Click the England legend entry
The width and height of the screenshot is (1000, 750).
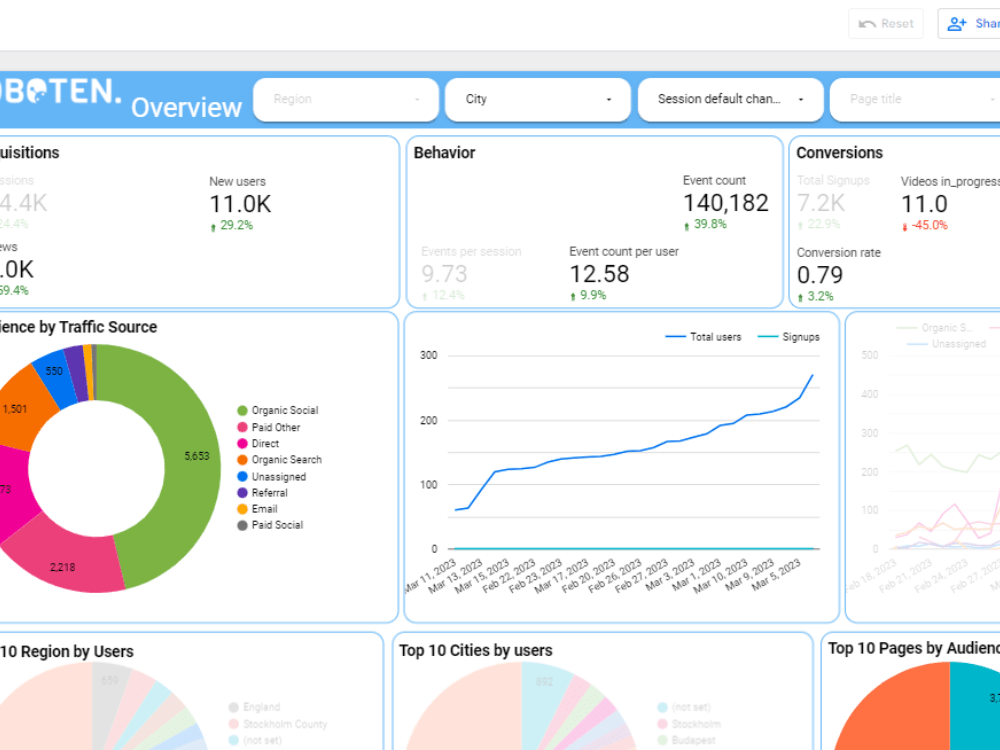point(254,707)
